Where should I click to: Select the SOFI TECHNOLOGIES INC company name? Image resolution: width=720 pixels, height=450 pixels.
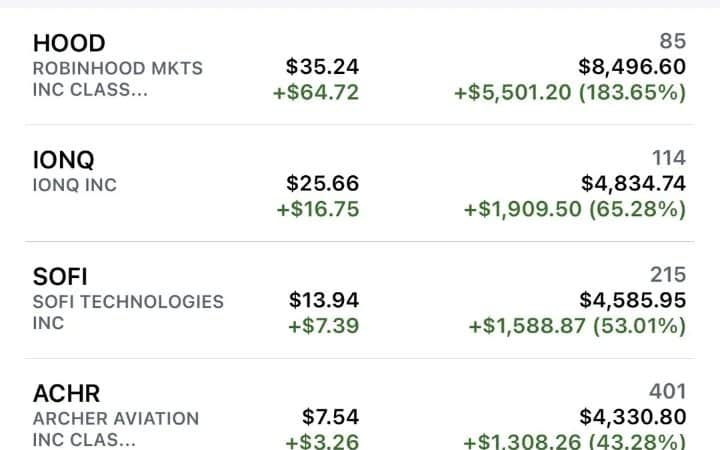(128, 312)
